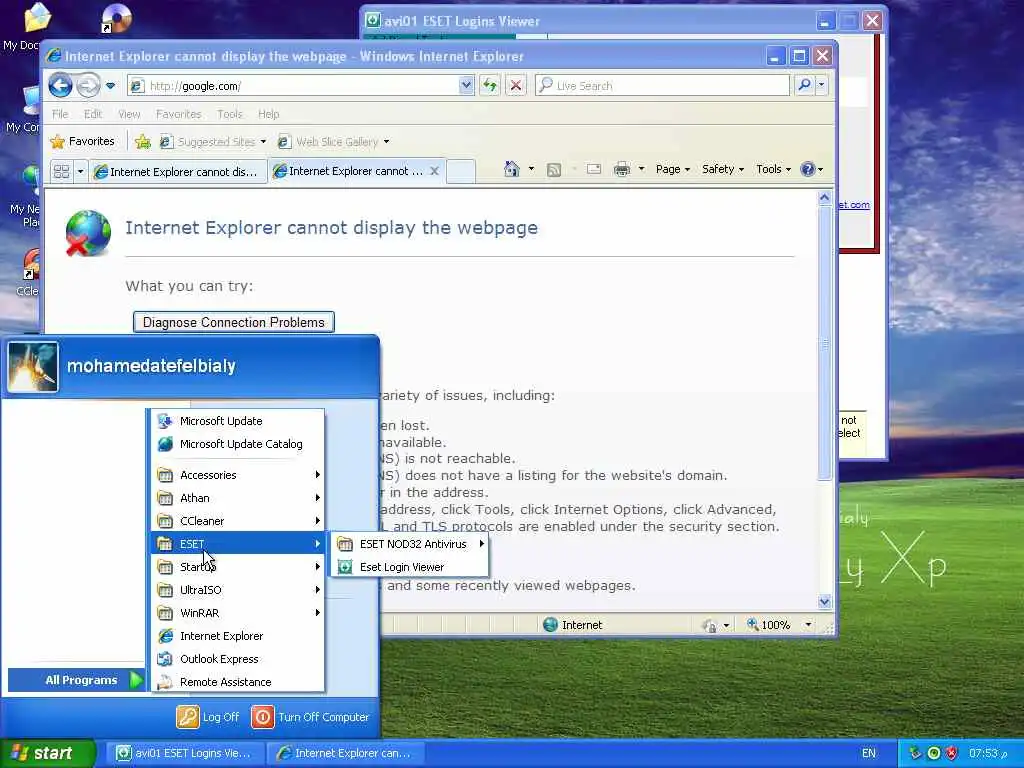Open the Help question mark icon
The image size is (1024, 768).
(x=808, y=169)
